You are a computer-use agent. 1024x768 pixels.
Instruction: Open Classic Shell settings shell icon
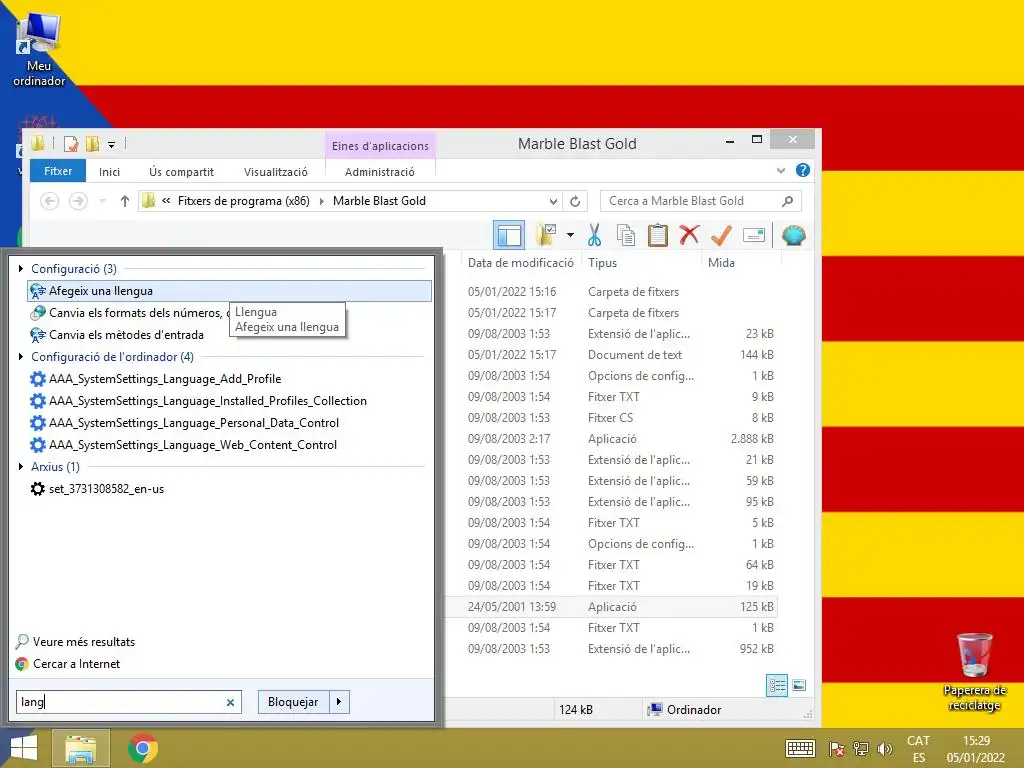pyautogui.click(x=793, y=235)
